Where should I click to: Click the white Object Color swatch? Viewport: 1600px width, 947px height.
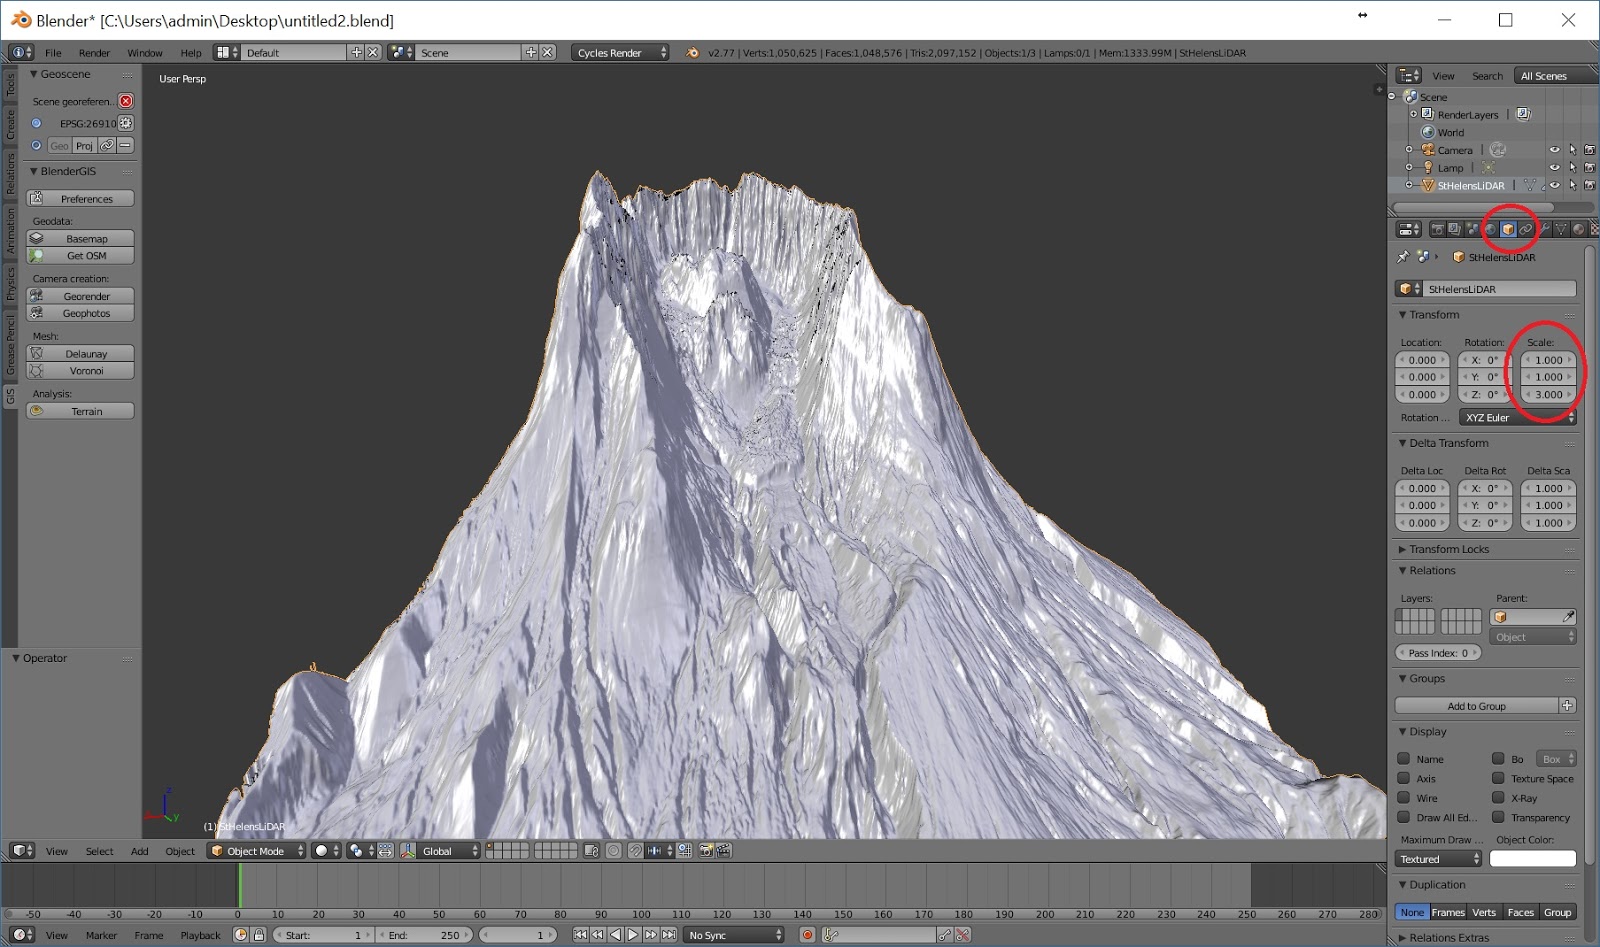pos(1532,859)
